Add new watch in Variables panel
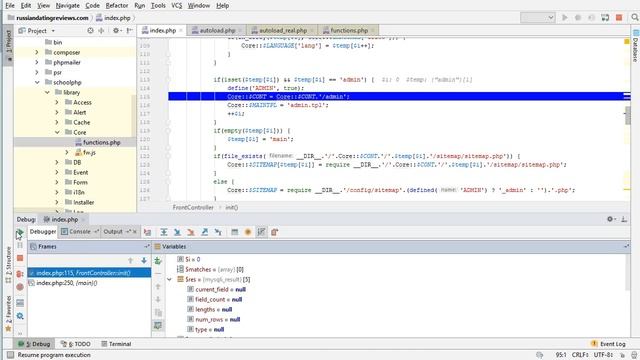 158,260
